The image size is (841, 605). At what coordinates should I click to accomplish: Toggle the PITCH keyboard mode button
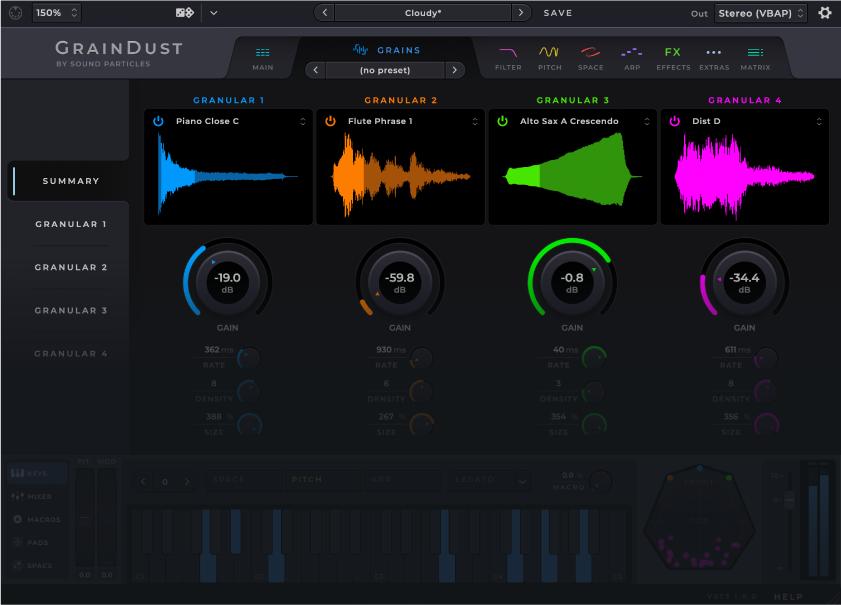323,479
